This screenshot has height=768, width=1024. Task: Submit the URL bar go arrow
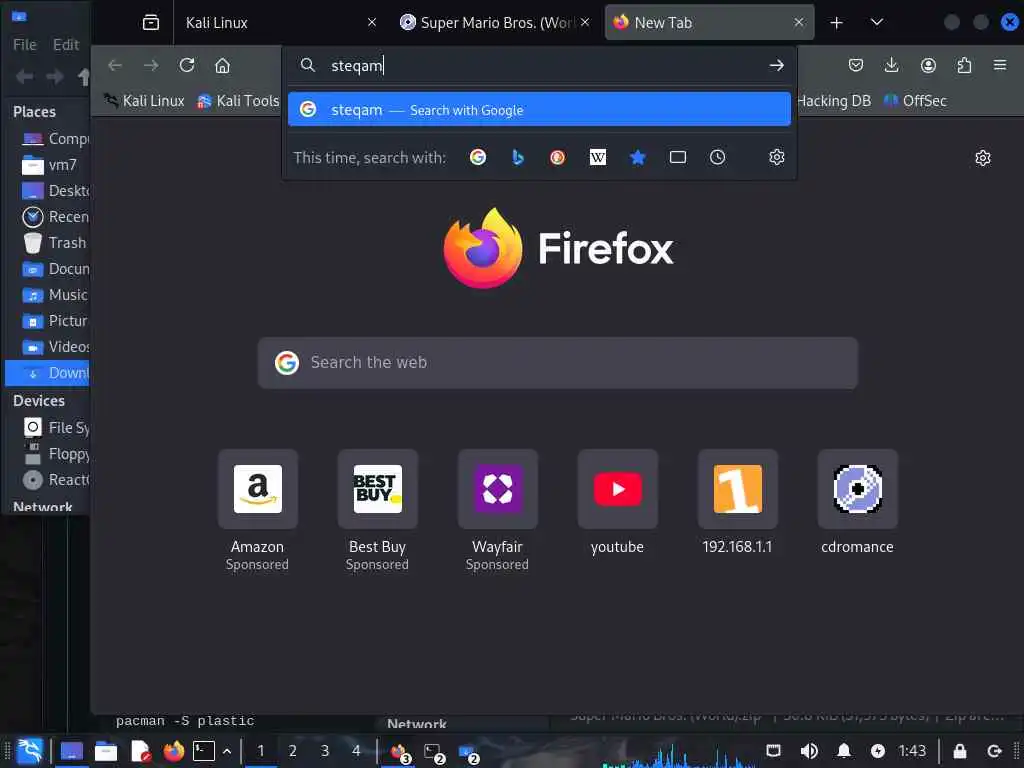(x=776, y=65)
